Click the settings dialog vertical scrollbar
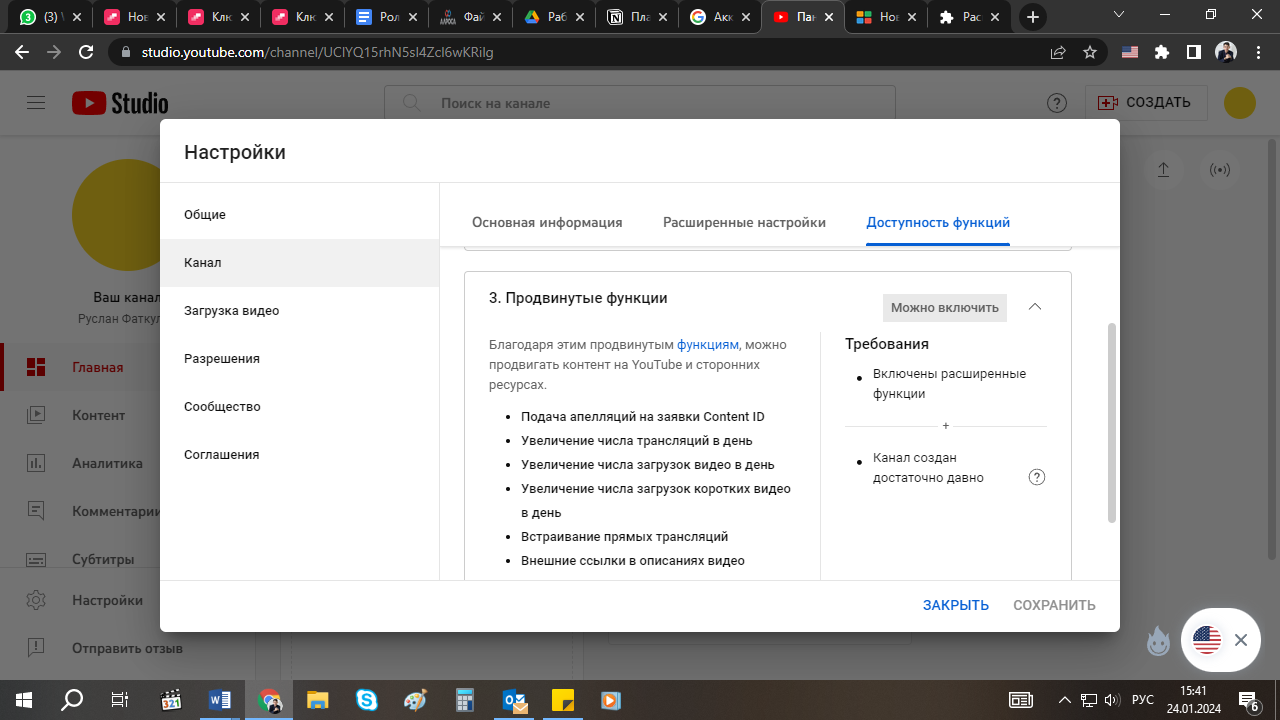 (1111, 420)
